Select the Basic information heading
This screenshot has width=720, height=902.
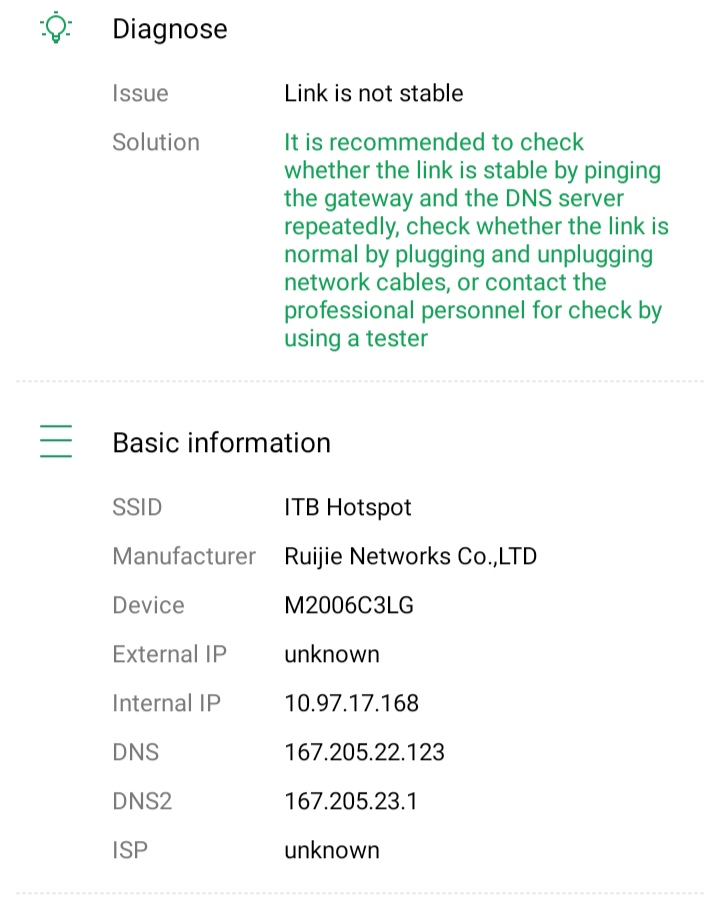221,443
